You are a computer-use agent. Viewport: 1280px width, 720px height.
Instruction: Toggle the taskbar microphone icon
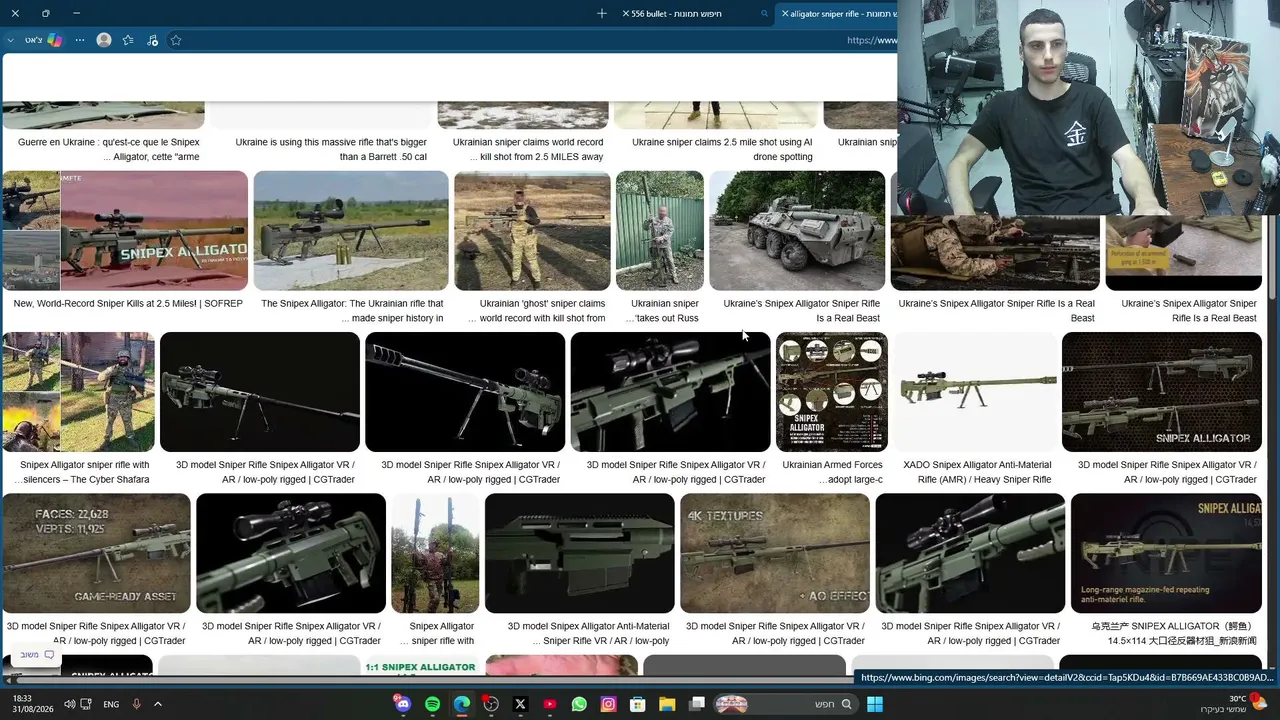(x=136, y=704)
